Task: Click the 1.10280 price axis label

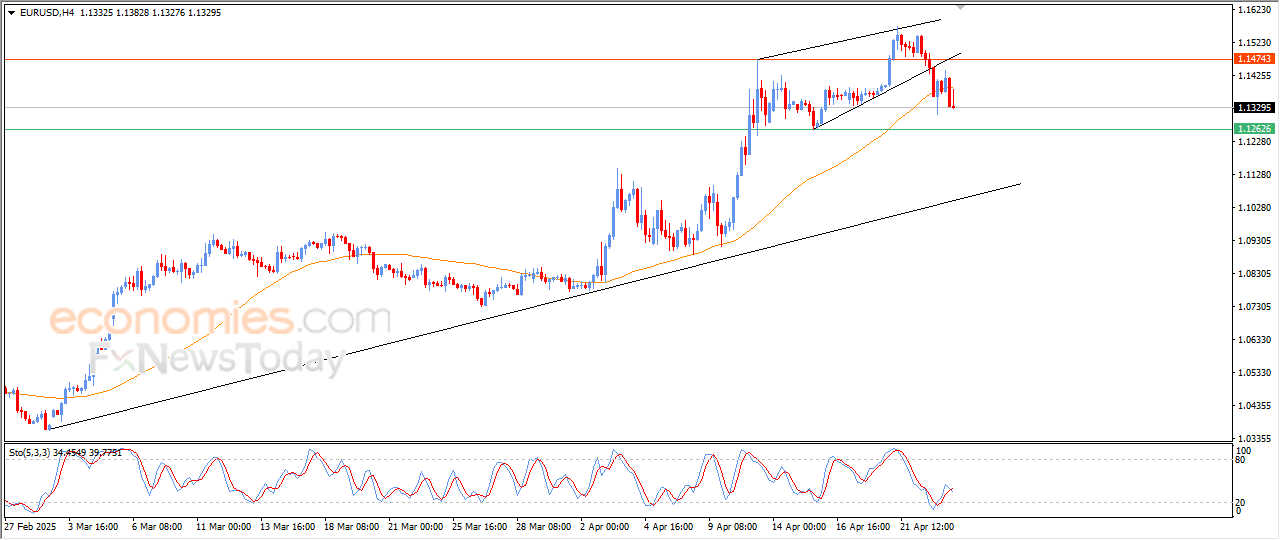Action: click(x=1254, y=208)
